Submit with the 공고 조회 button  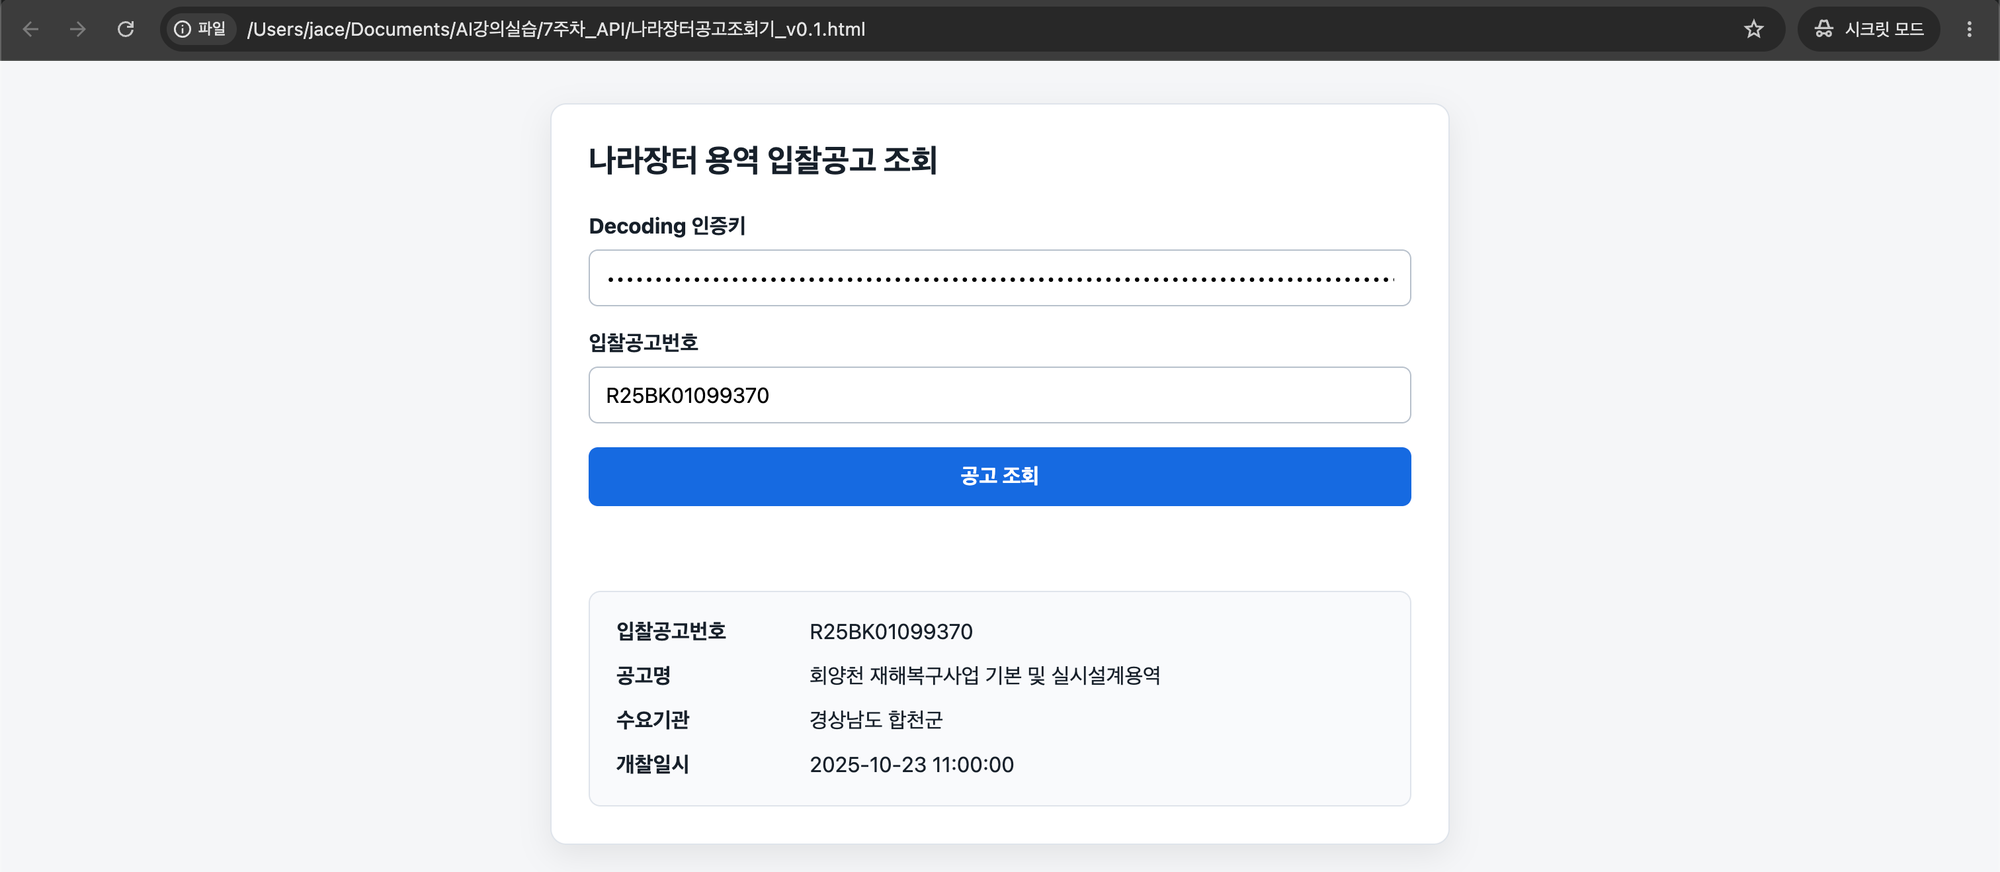click(1000, 476)
